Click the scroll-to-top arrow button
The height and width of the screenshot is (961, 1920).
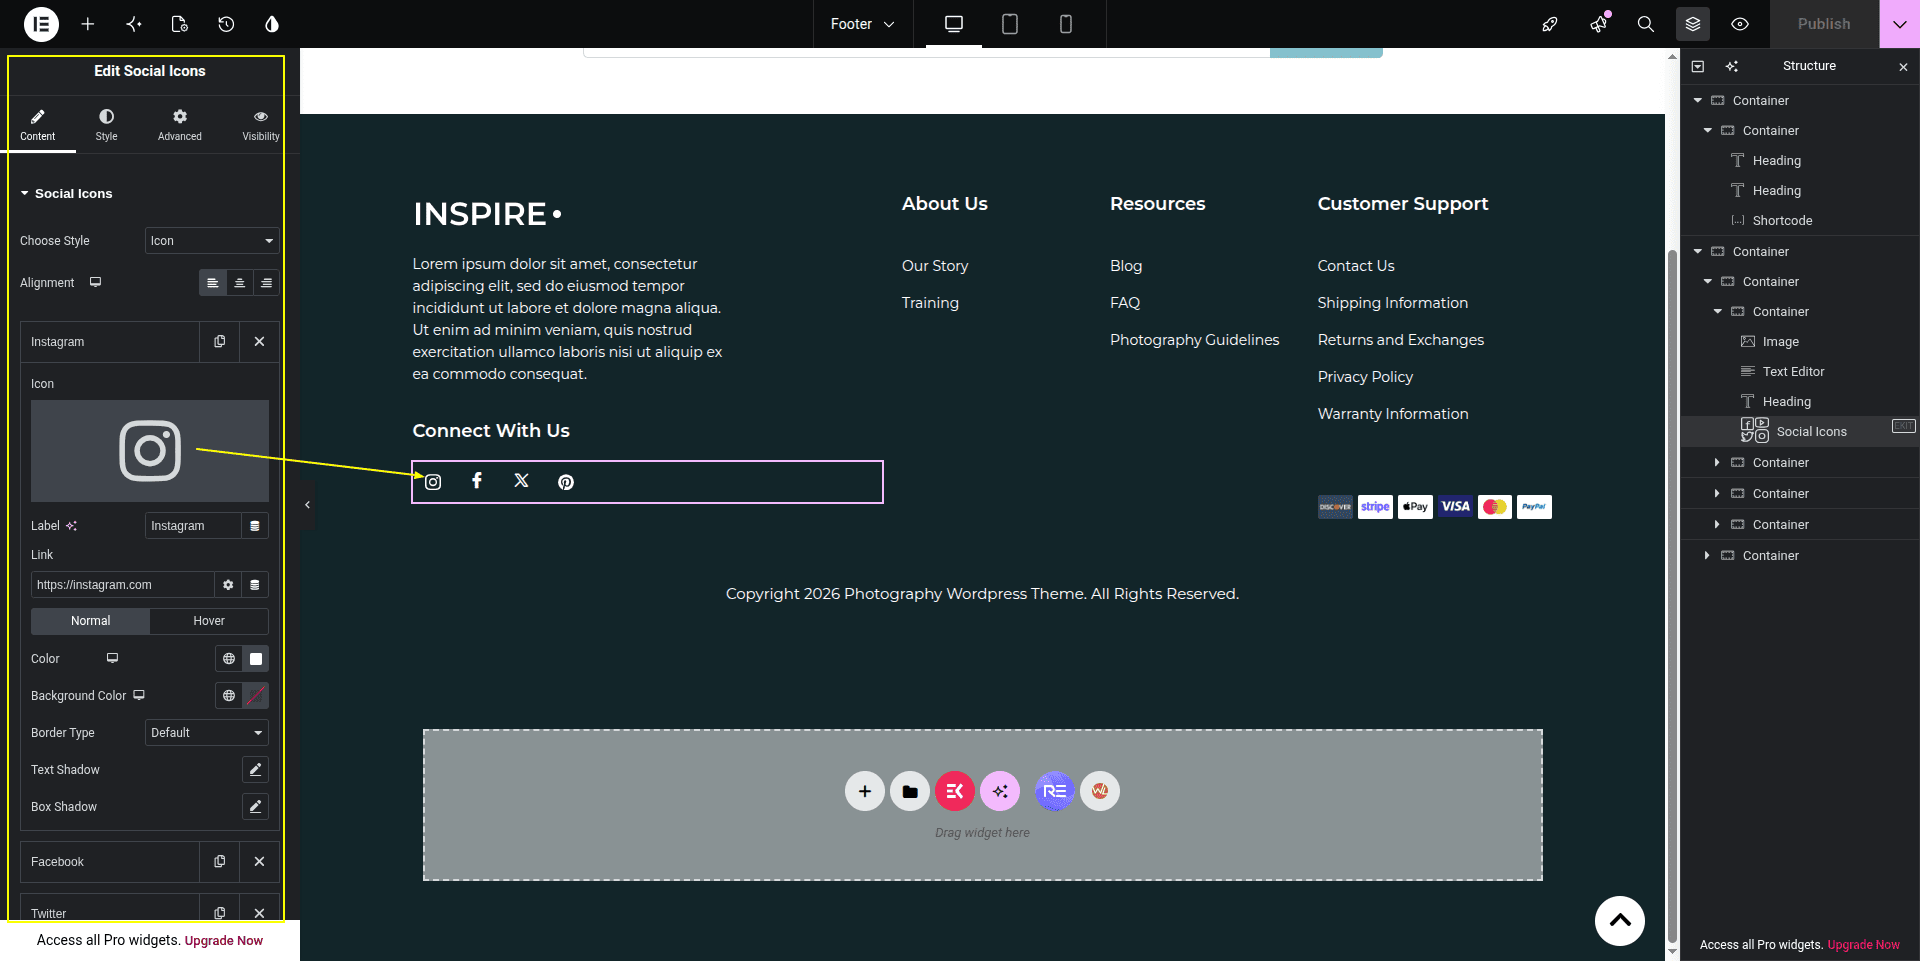[x=1620, y=921]
